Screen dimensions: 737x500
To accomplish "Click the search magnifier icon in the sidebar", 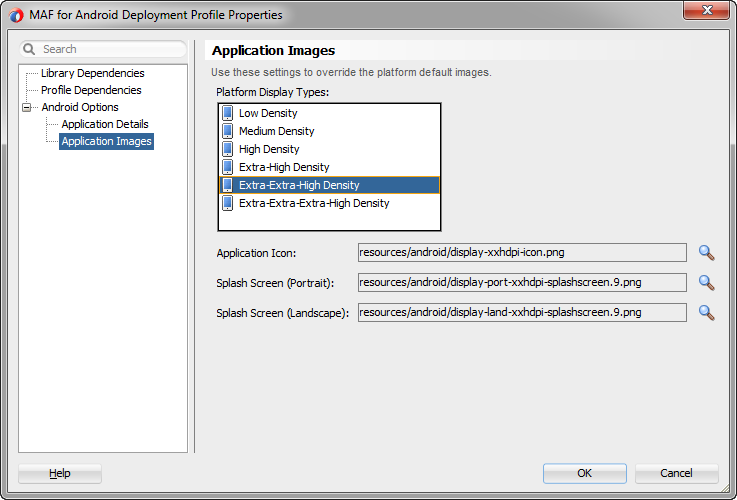I will point(29,49).
